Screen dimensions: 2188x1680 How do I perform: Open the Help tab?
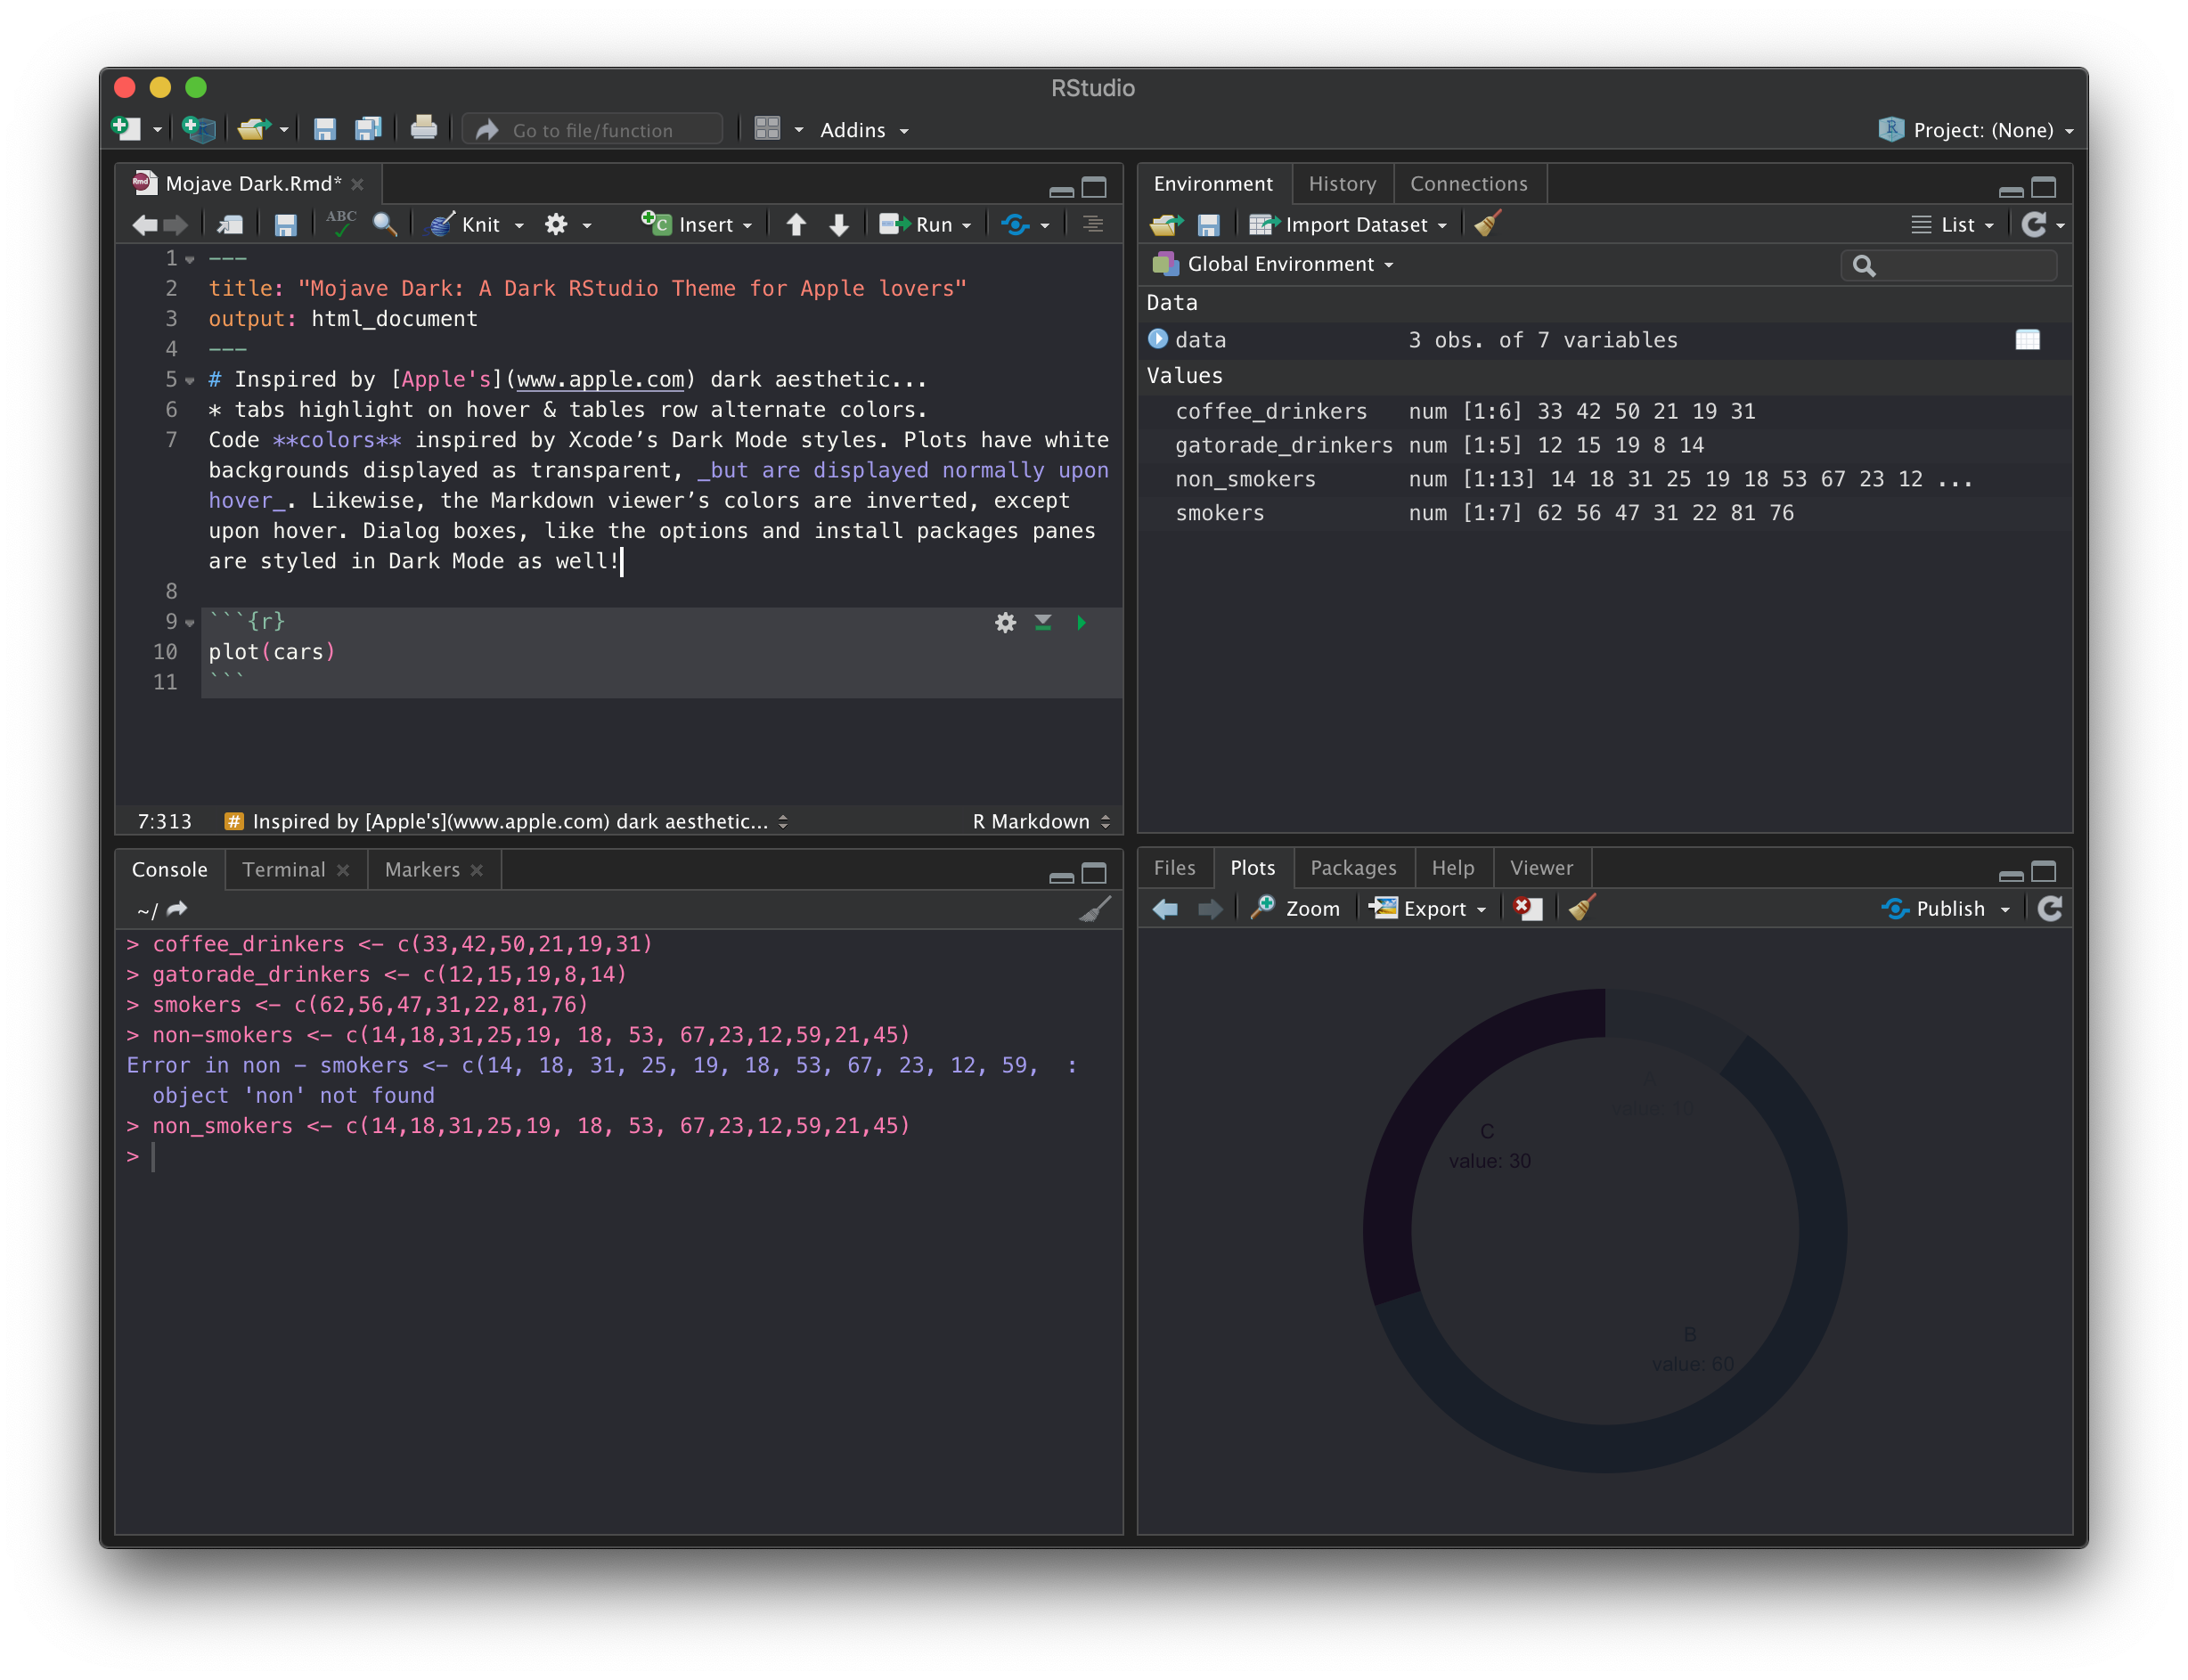tap(1452, 868)
